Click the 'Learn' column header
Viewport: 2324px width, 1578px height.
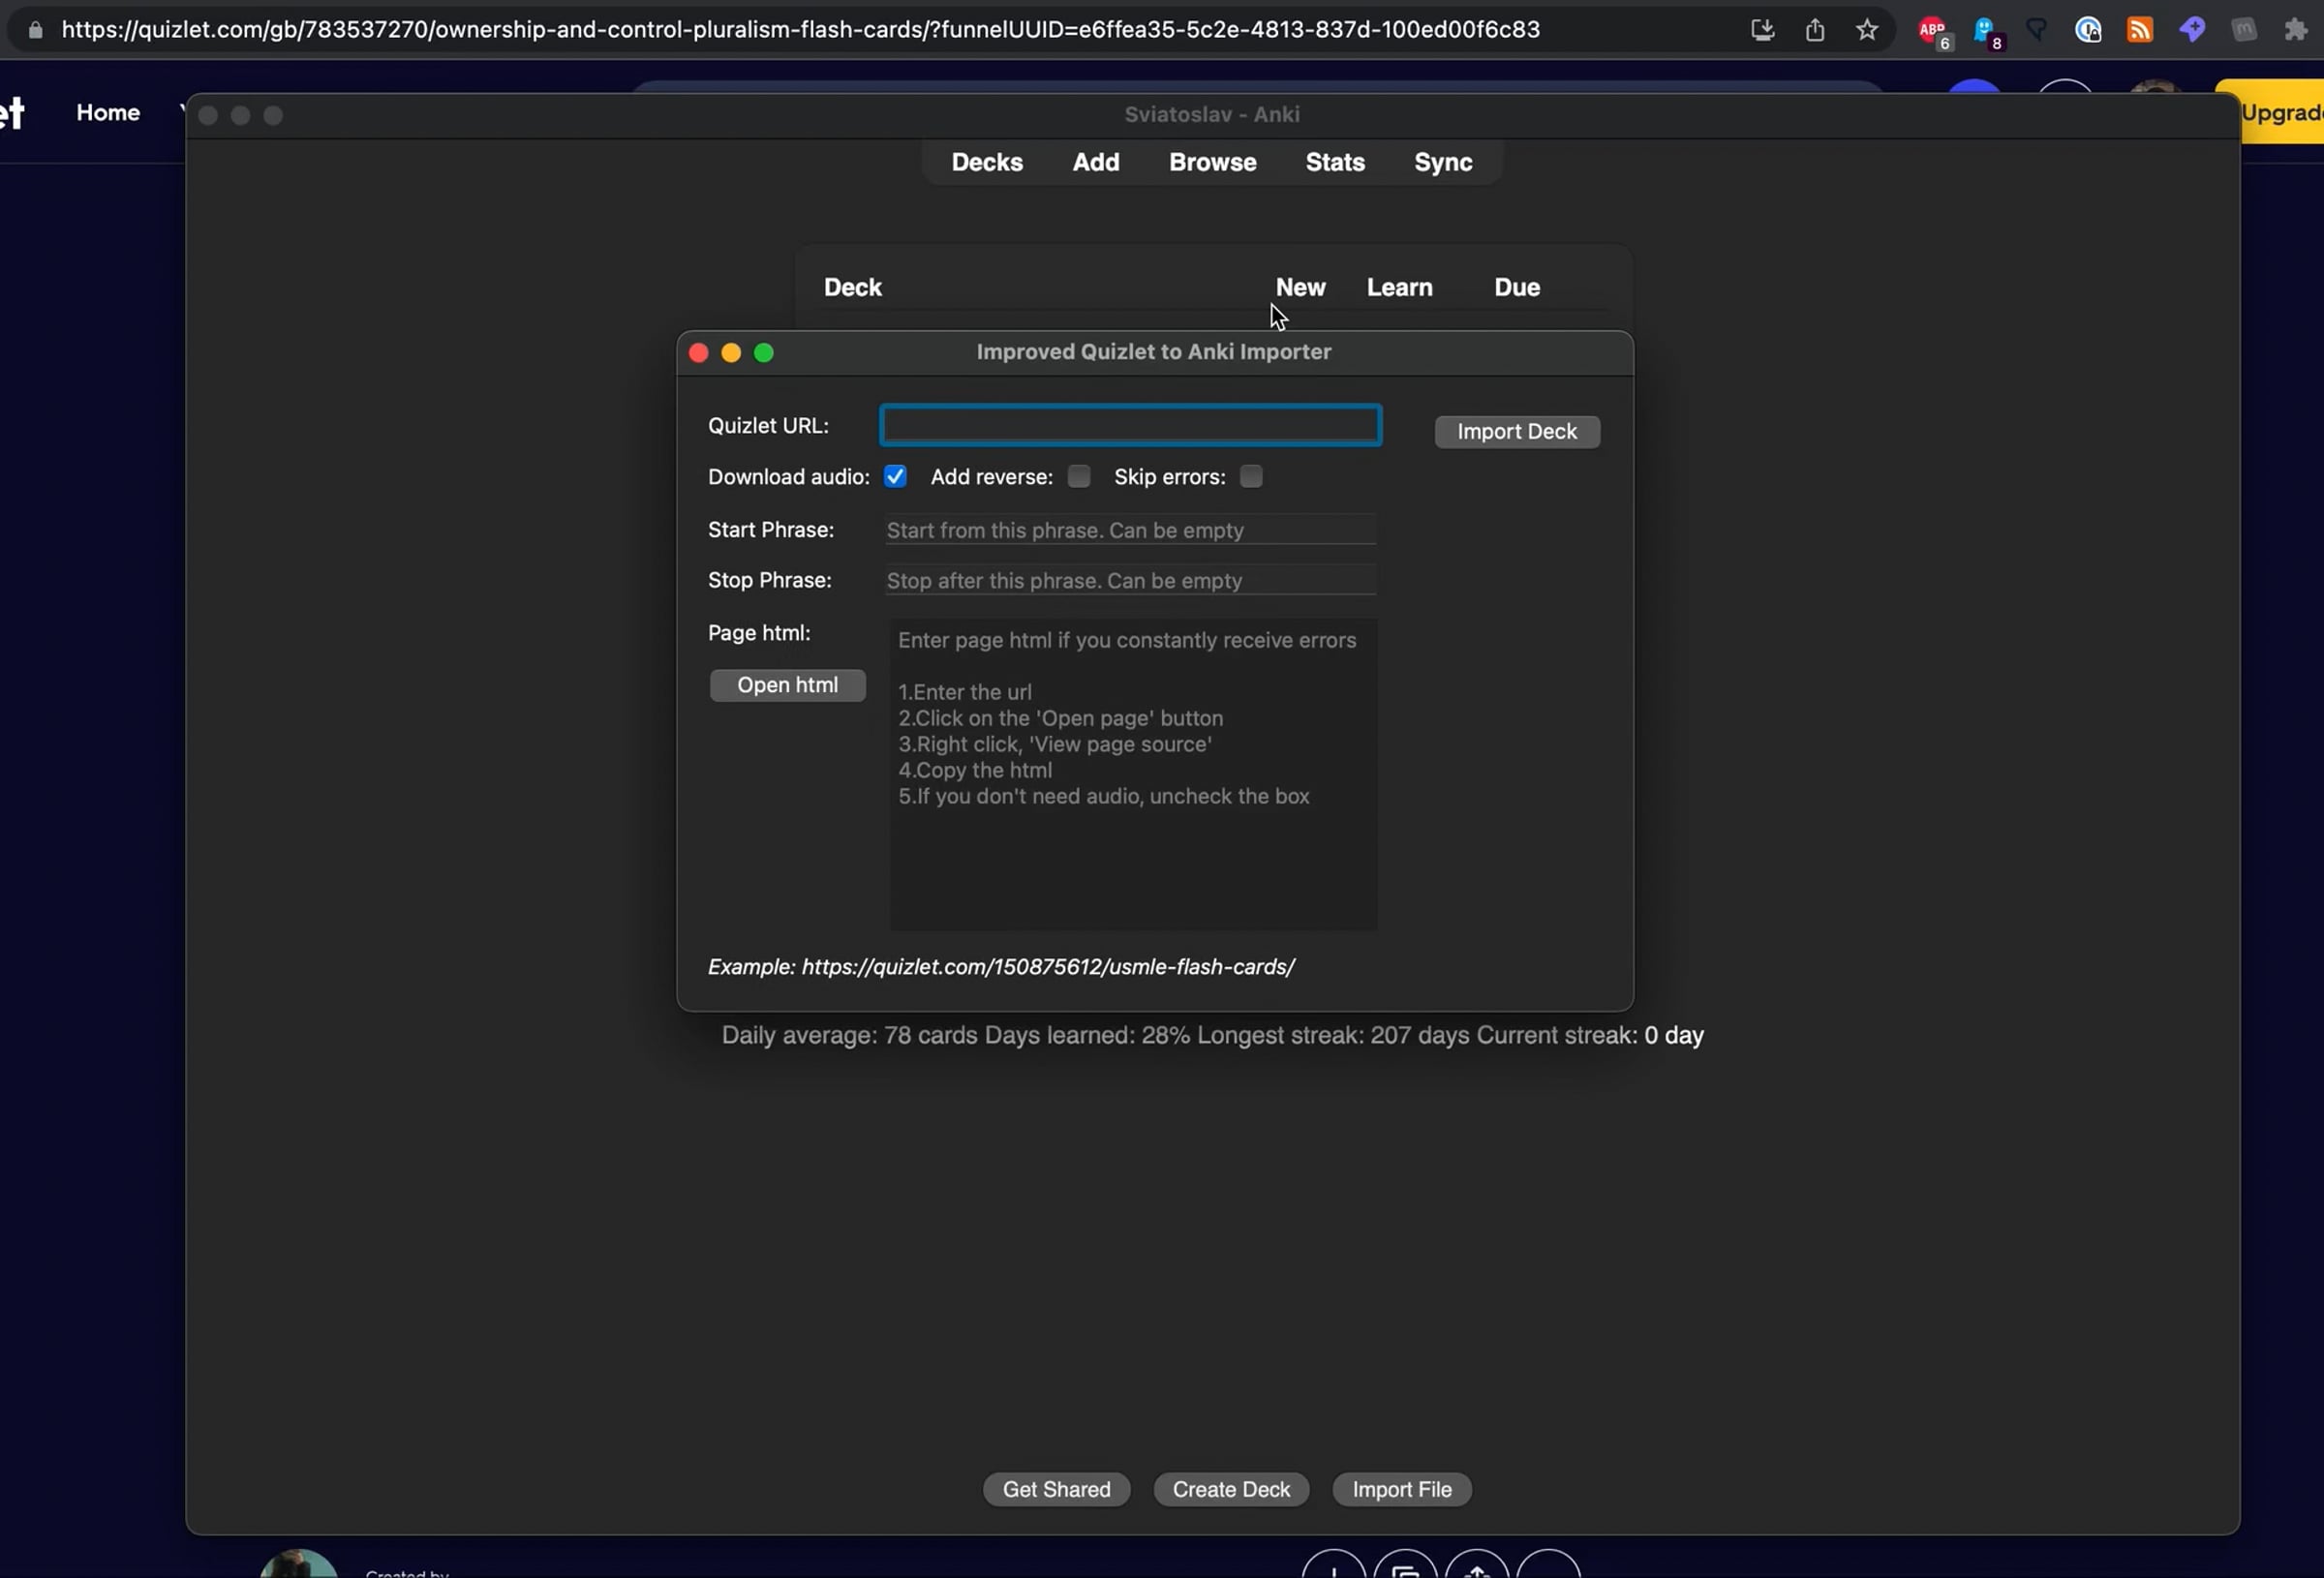tap(1399, 288)
